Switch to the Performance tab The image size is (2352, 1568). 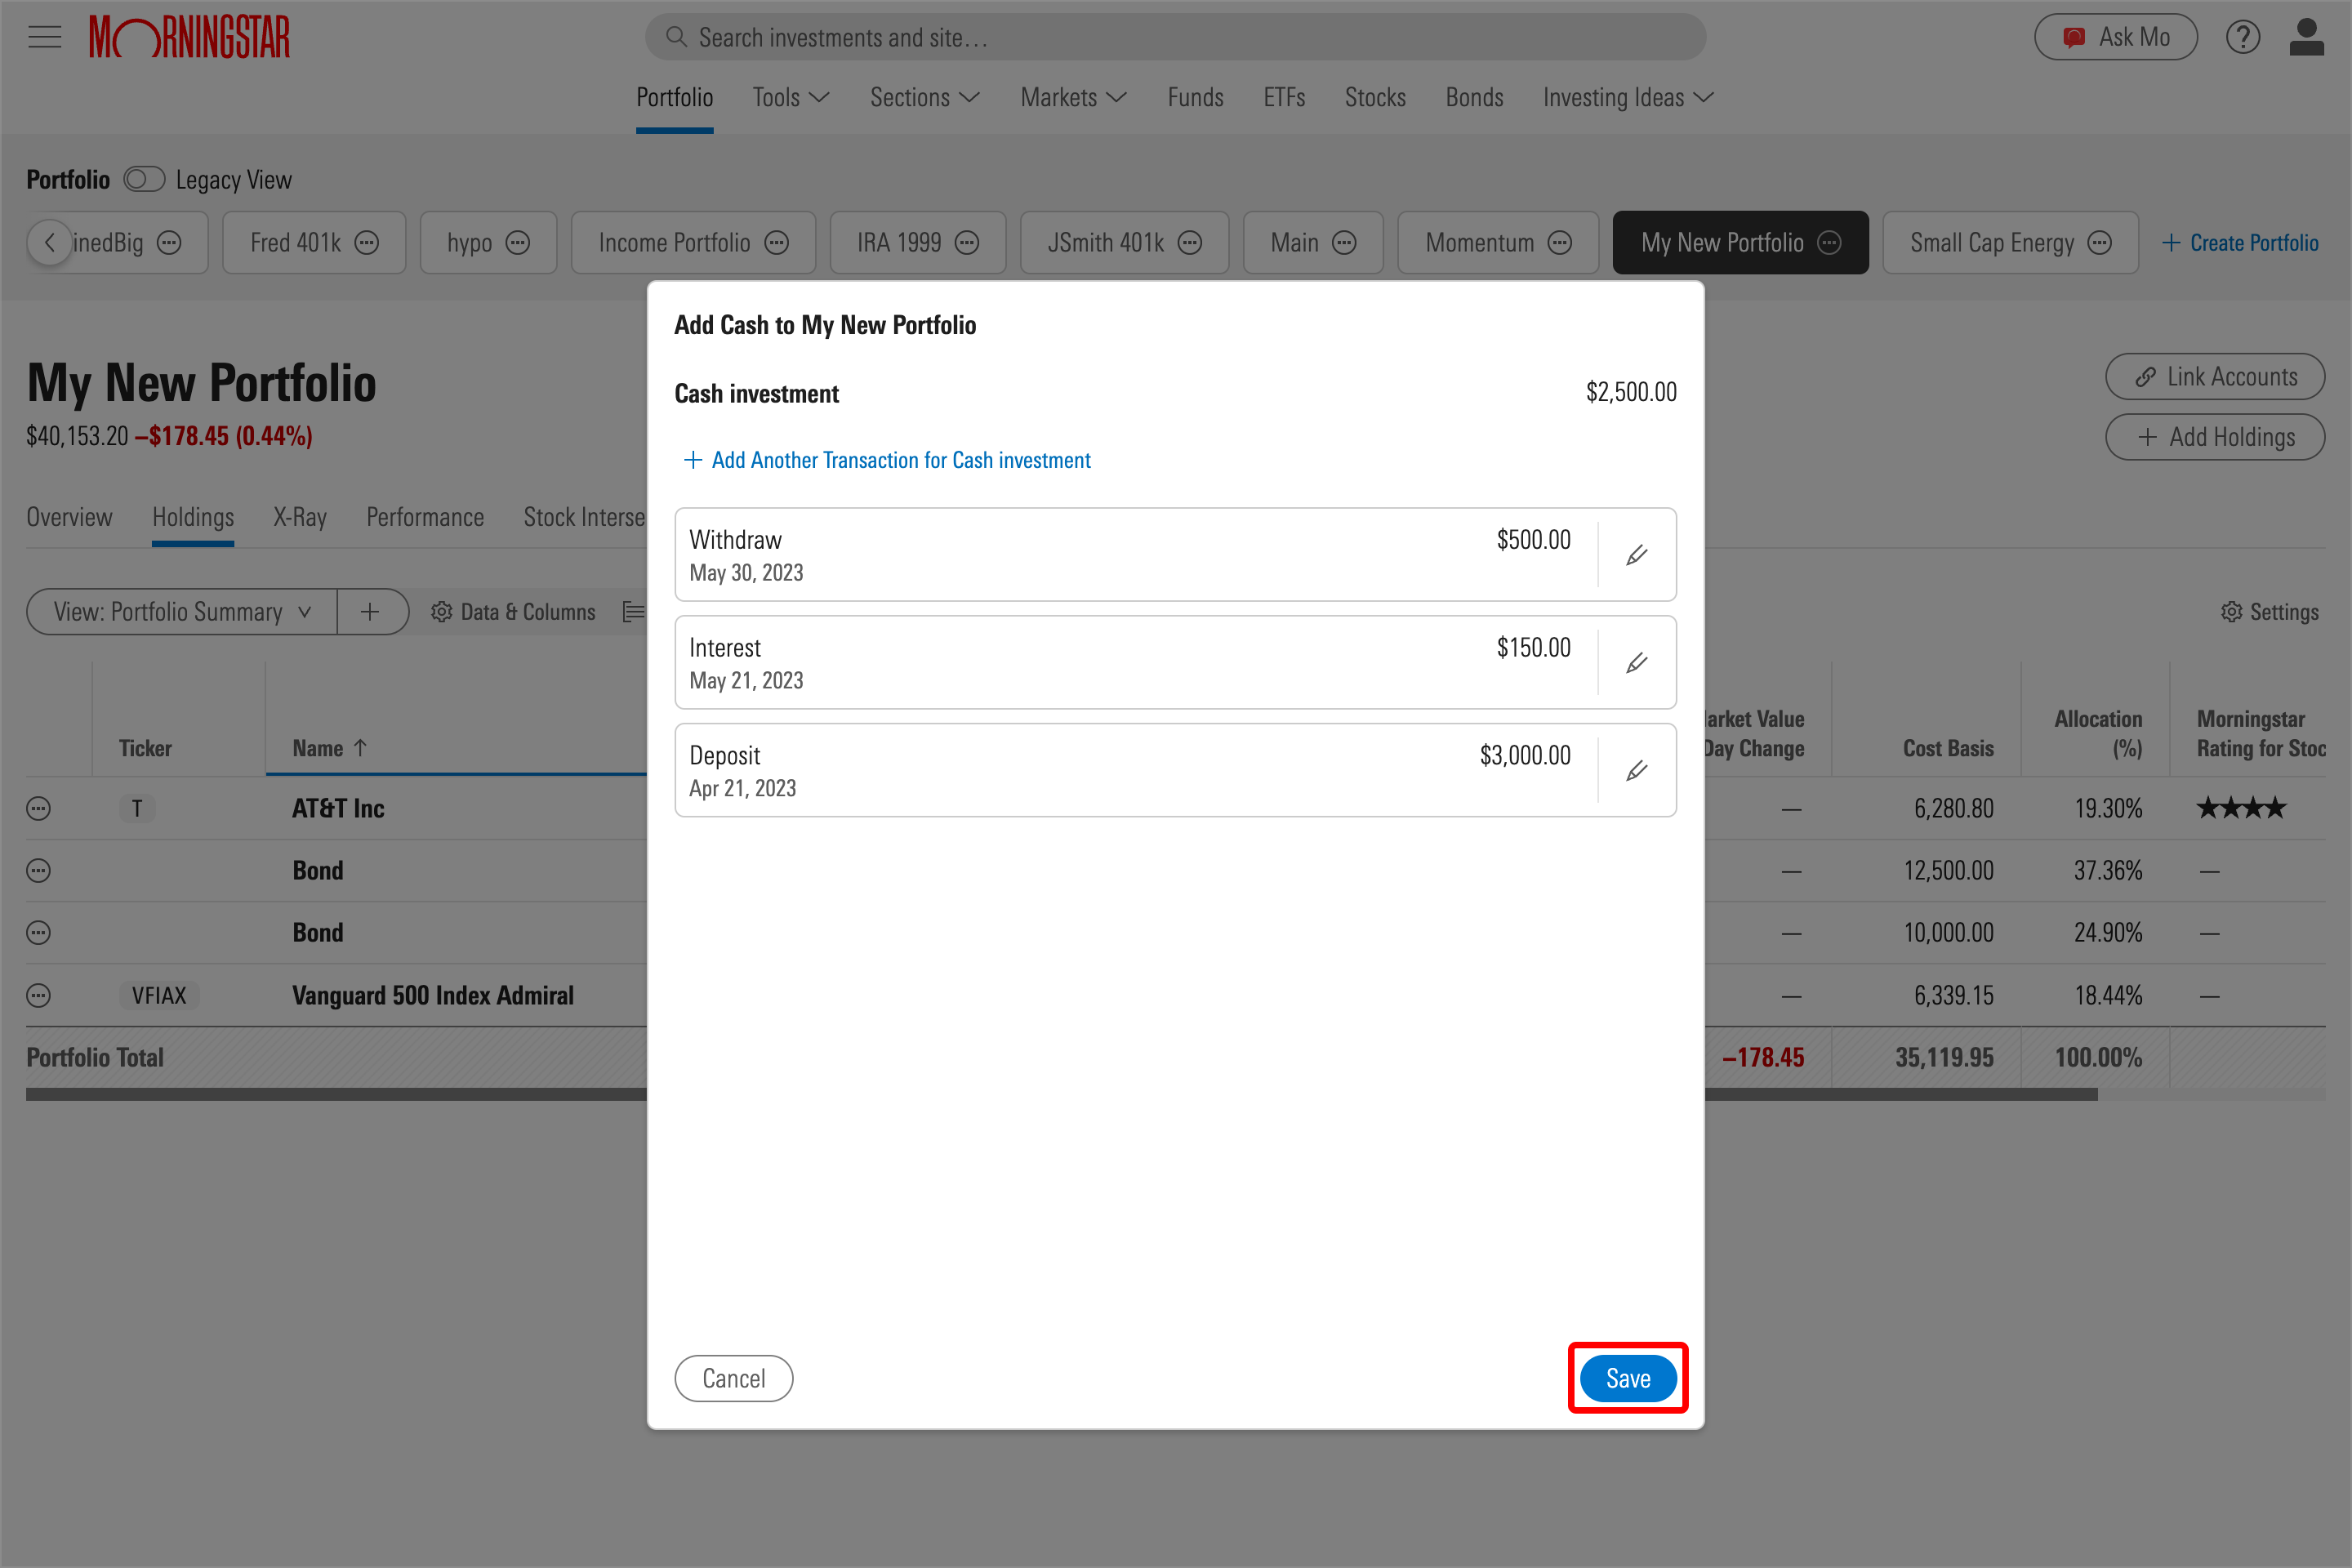[x=425, y=517]
